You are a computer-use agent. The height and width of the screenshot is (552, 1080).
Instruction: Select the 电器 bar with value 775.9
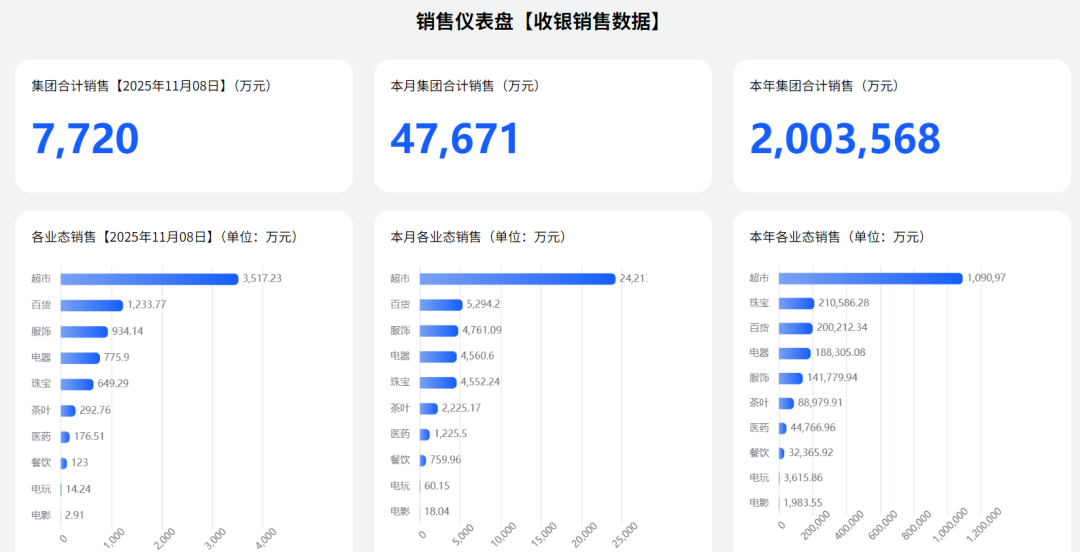(x=80, y=358)
